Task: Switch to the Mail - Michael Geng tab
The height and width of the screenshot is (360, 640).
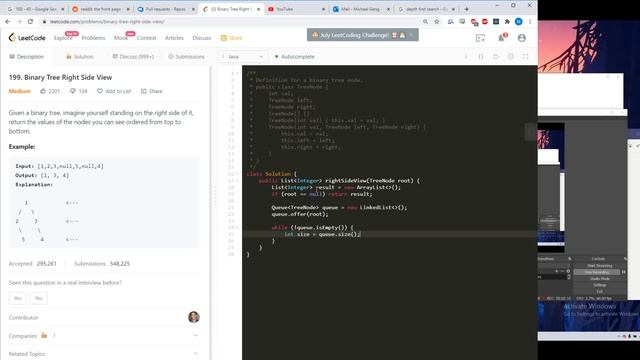Action: (362, 9)
